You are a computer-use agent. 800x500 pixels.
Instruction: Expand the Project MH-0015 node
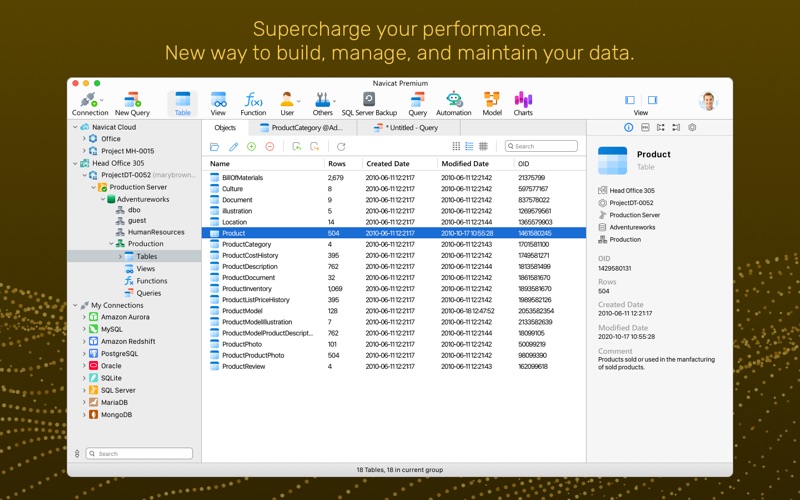click(84, 151)
